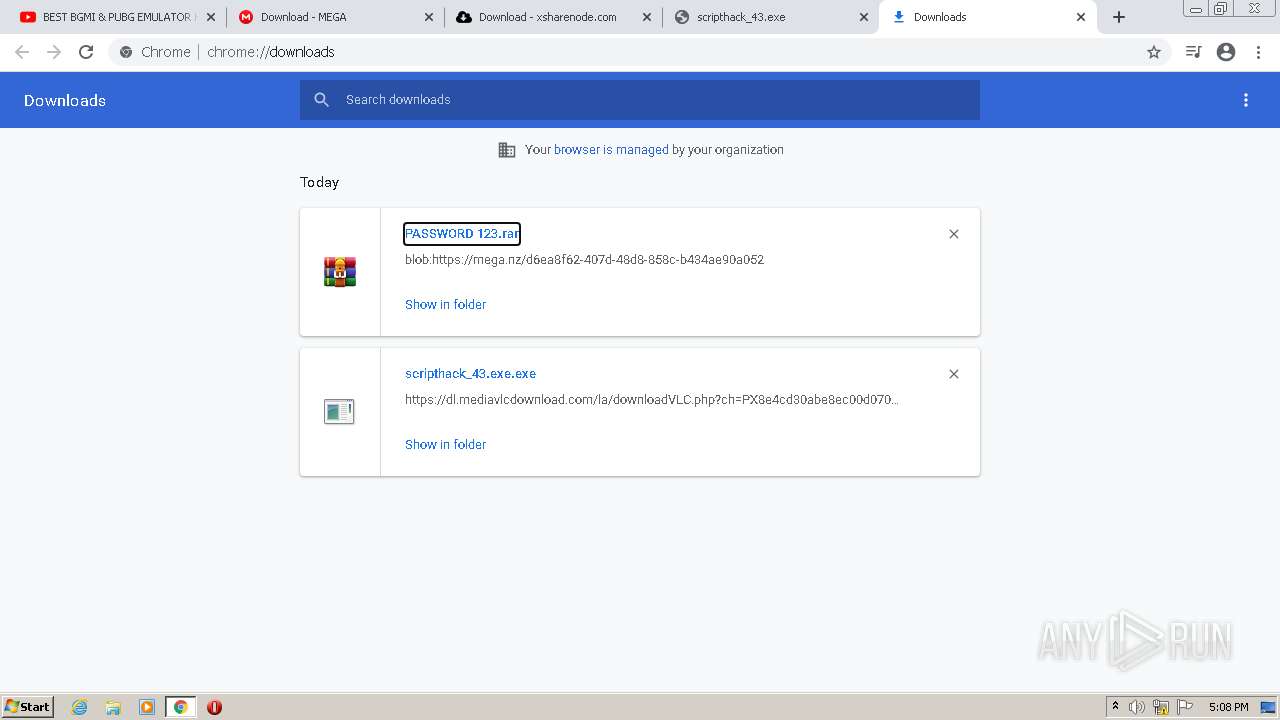Click the mega.nz blob source URL
The width and height of the screenshot is (1280, 720).
point(584,260)
